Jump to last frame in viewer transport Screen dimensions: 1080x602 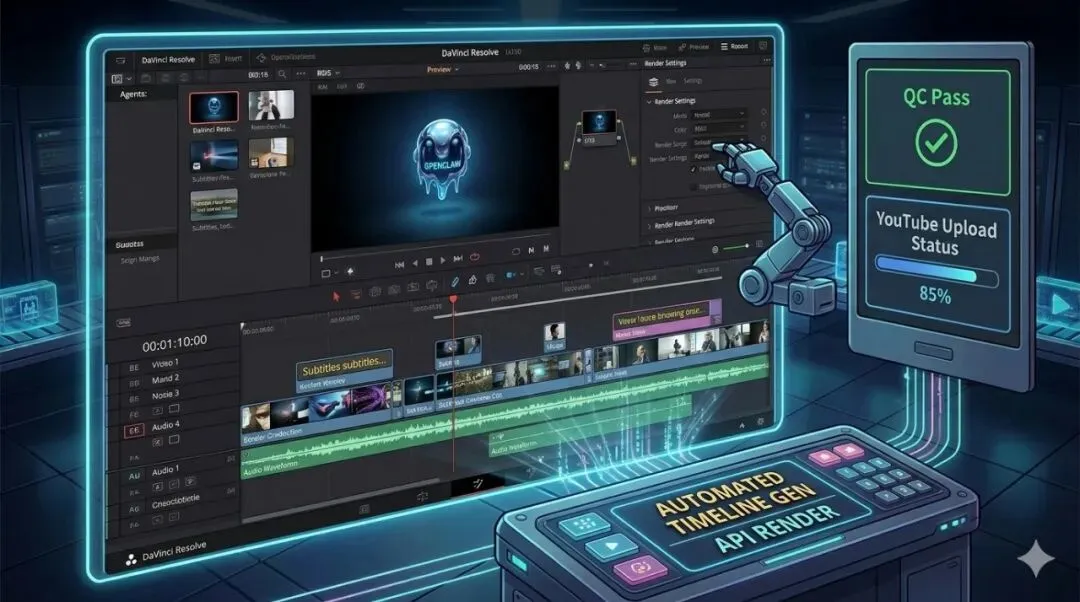(x=458, y=259)
